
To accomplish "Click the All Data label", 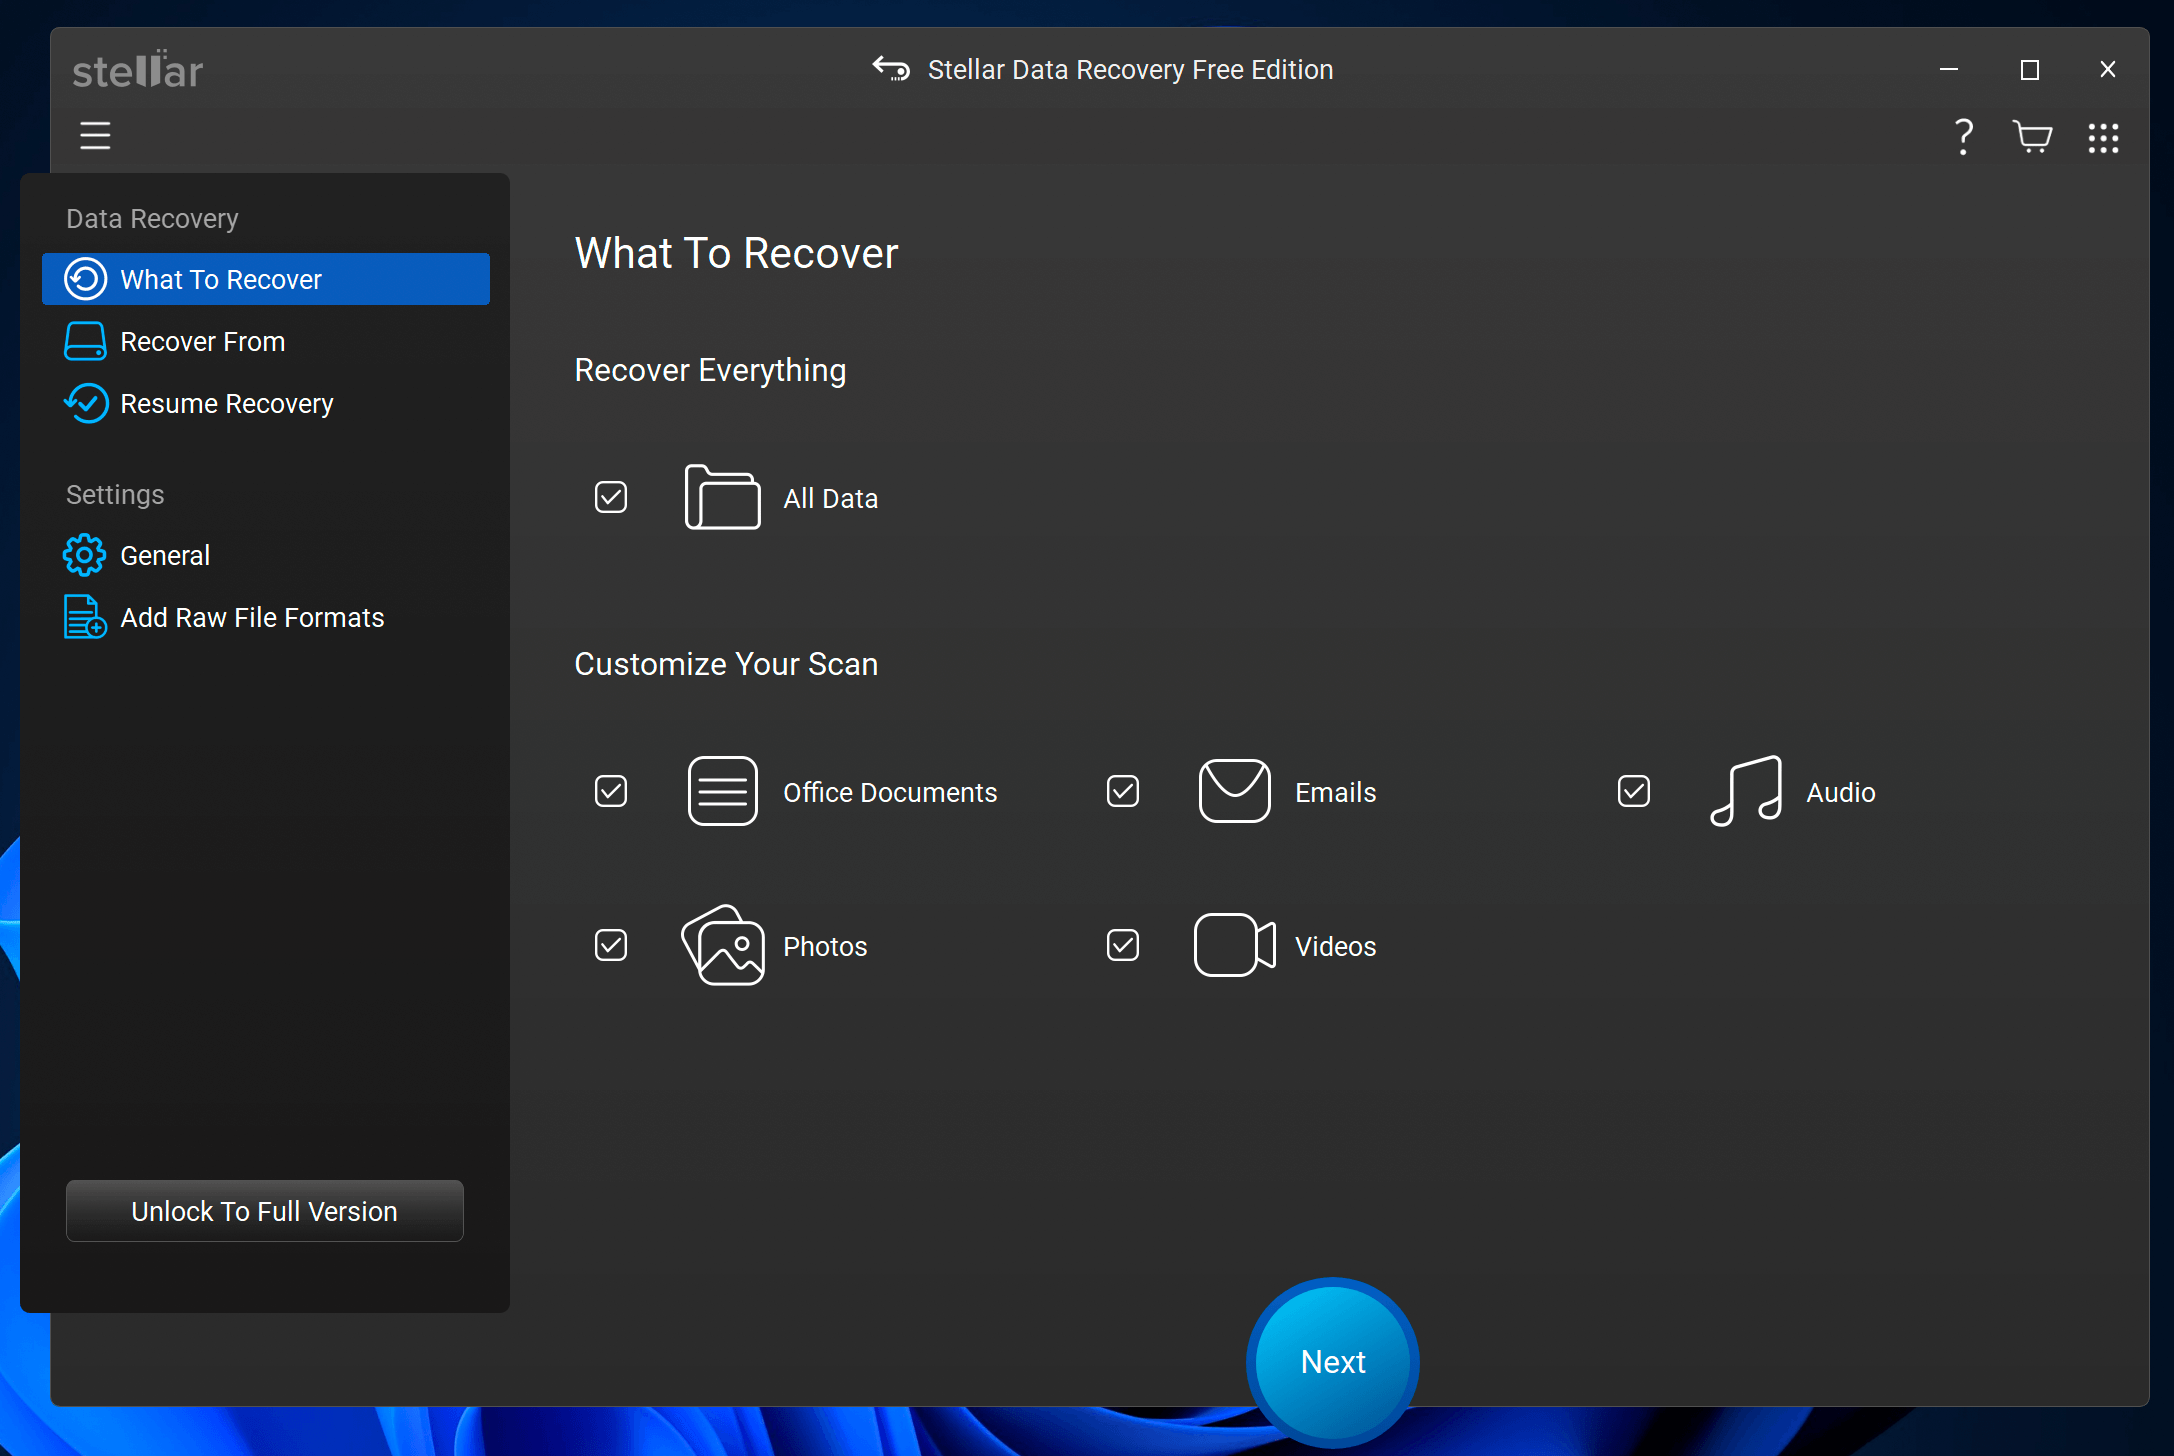I will pos(831,498).
